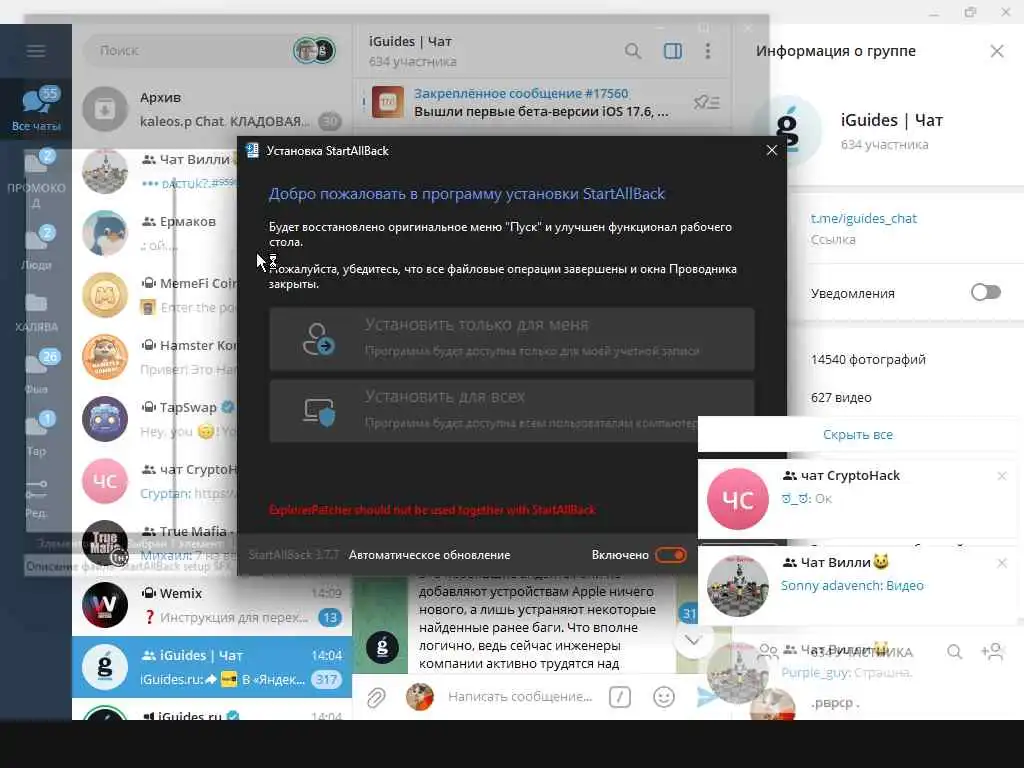
Task: Open the bot commands slash icon
Action: point(620,697)
